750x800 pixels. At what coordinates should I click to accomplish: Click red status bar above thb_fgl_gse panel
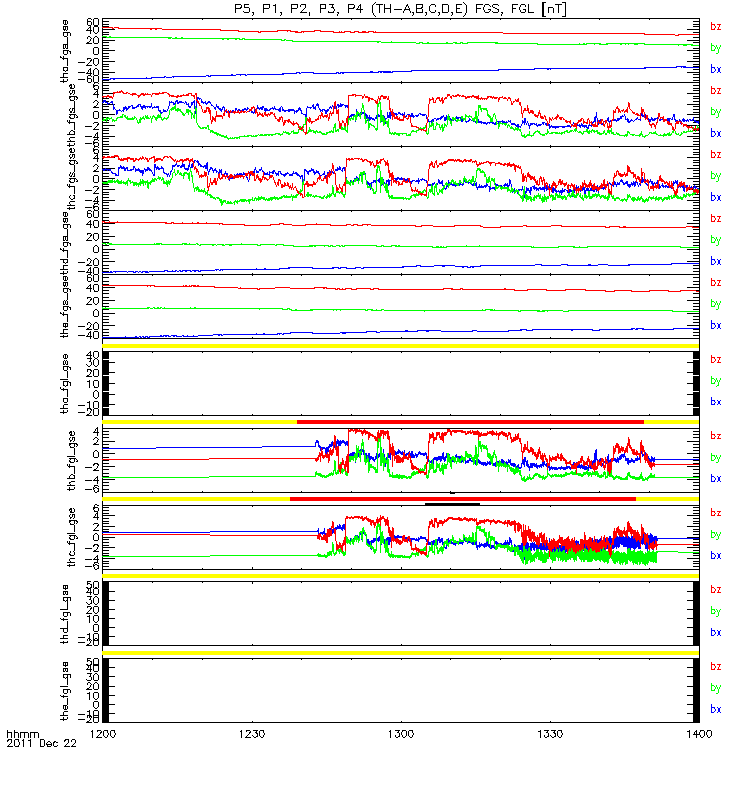click(470, 422)
